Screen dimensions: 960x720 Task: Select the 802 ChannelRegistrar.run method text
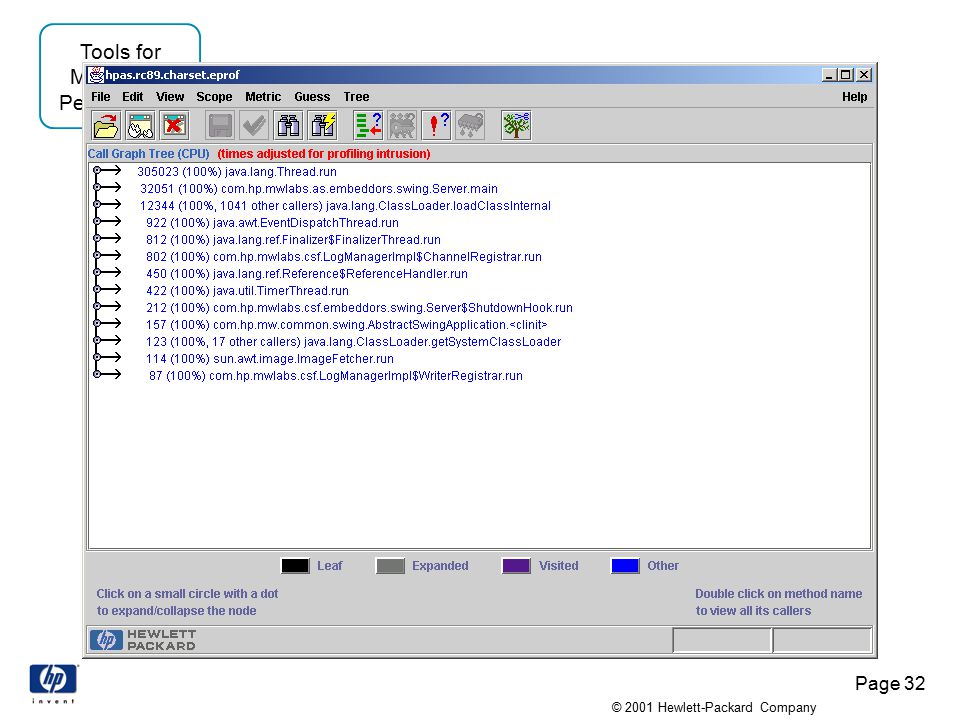tap(344, 257)
